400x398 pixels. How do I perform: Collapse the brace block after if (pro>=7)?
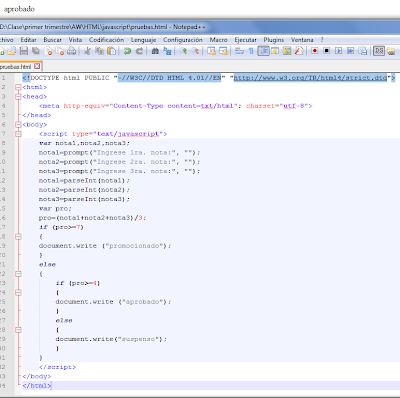pyautogui.click(x=18, y=237)
